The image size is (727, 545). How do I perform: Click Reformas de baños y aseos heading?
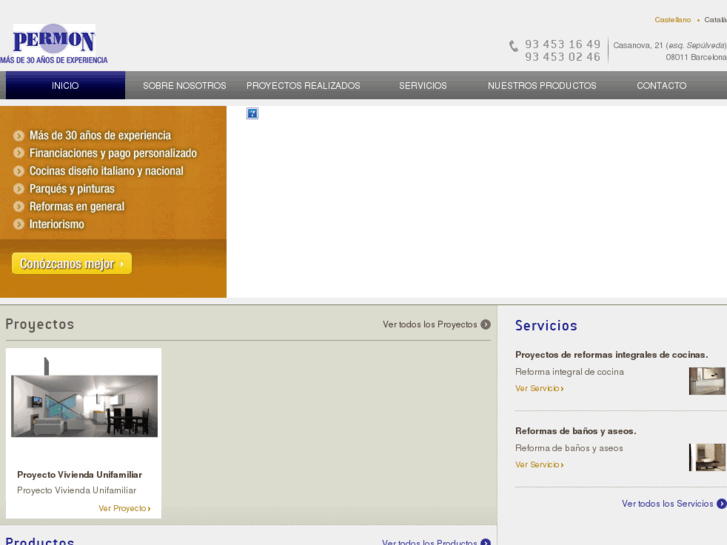coord(575,431)
